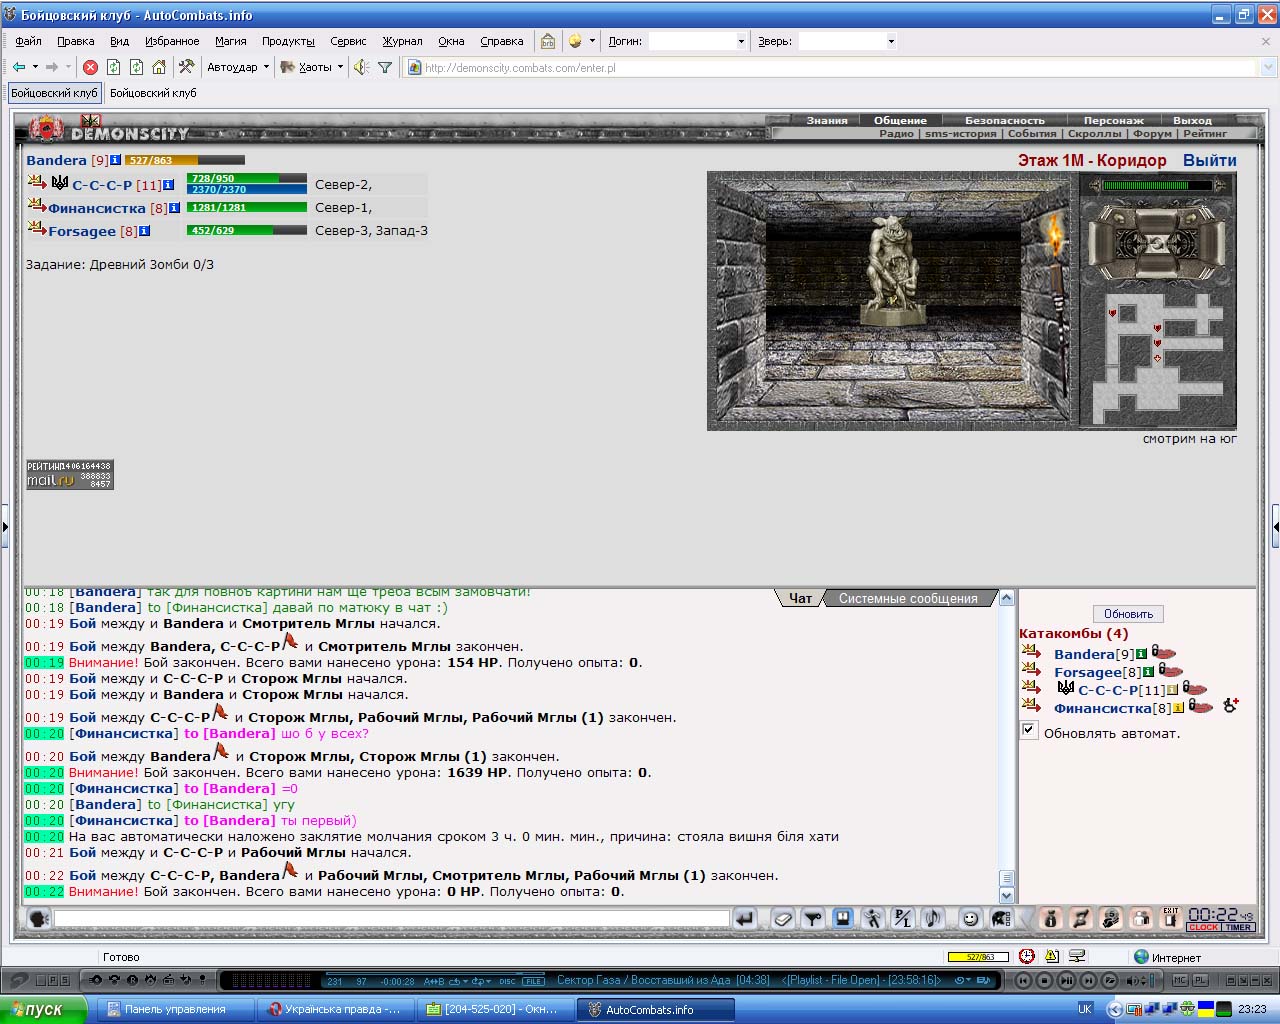Image resolution: width=1280 pixels, height=1024 pixels.
Task: Open the crossed tools settings icon
Action: [x=186, y=67]
